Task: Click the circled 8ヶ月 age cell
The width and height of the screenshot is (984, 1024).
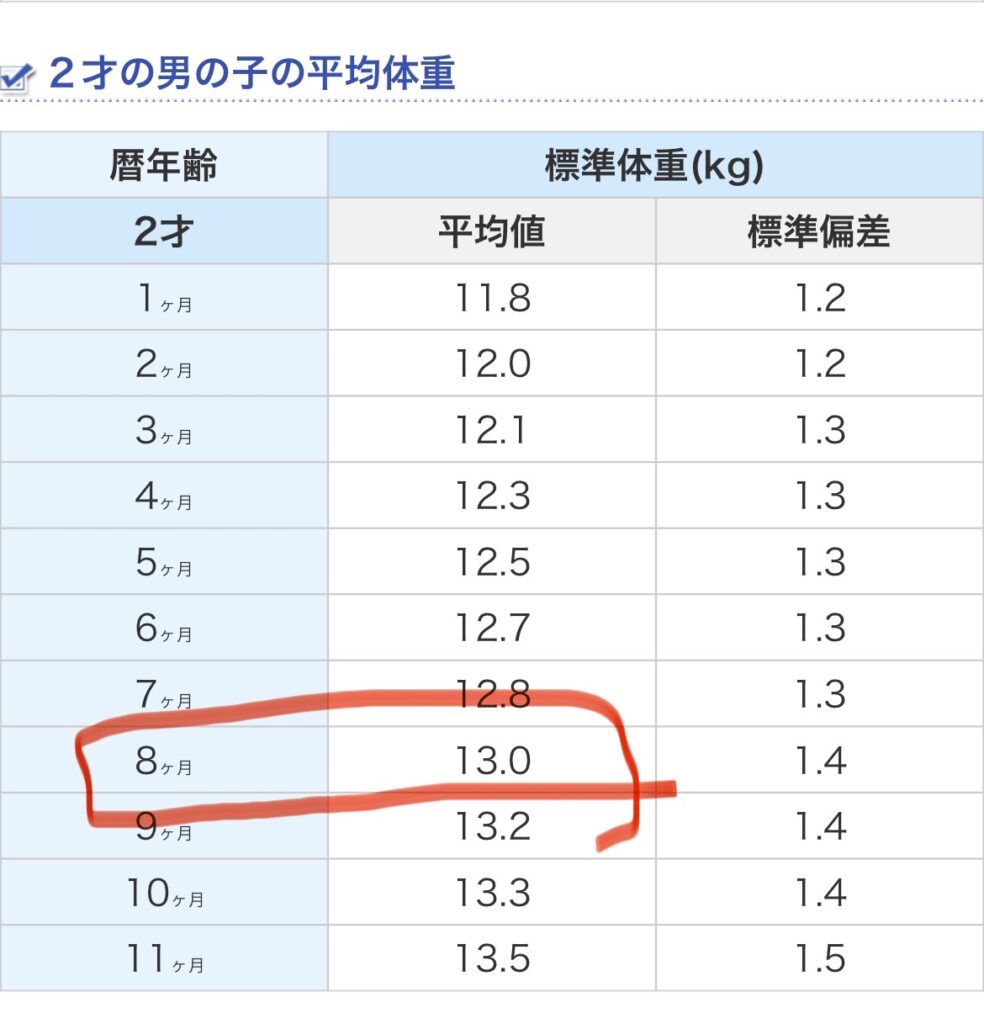Action: (x=164, y=760)
